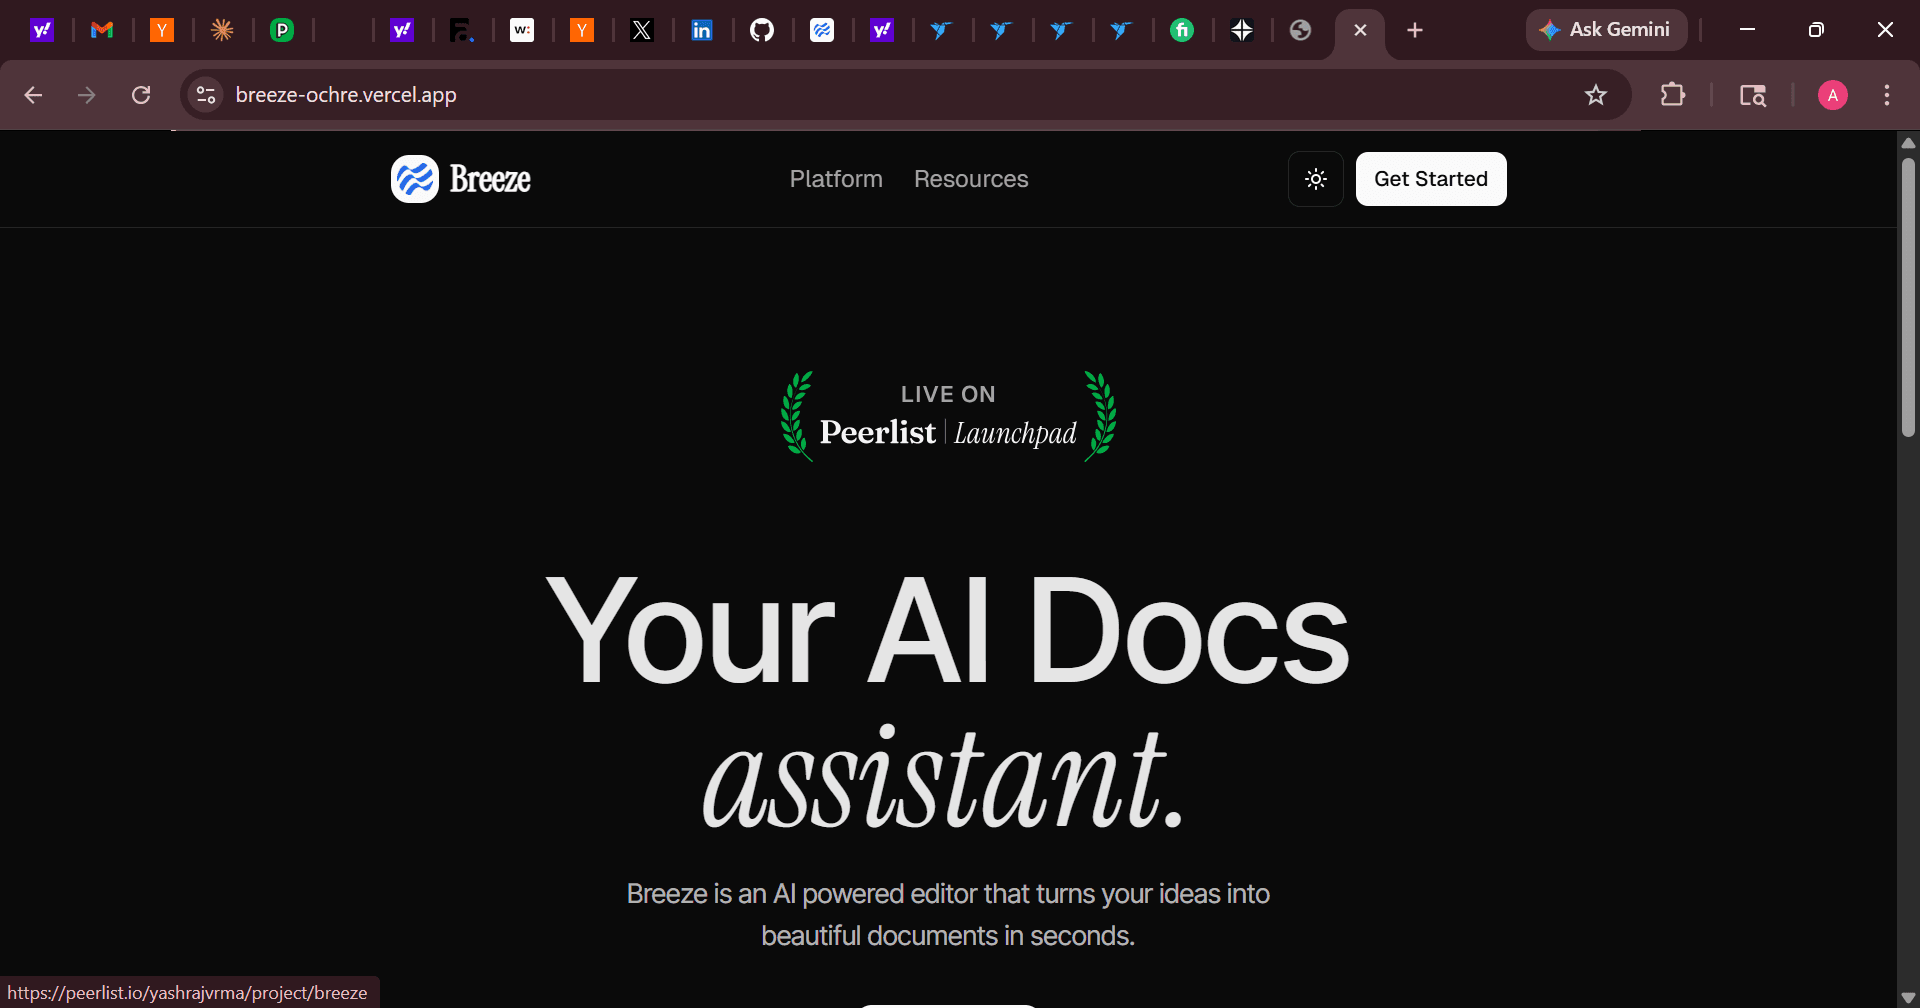Open a new browser tab
The width and height of the screenshot is (1920, 1008).
point(1415,30)
